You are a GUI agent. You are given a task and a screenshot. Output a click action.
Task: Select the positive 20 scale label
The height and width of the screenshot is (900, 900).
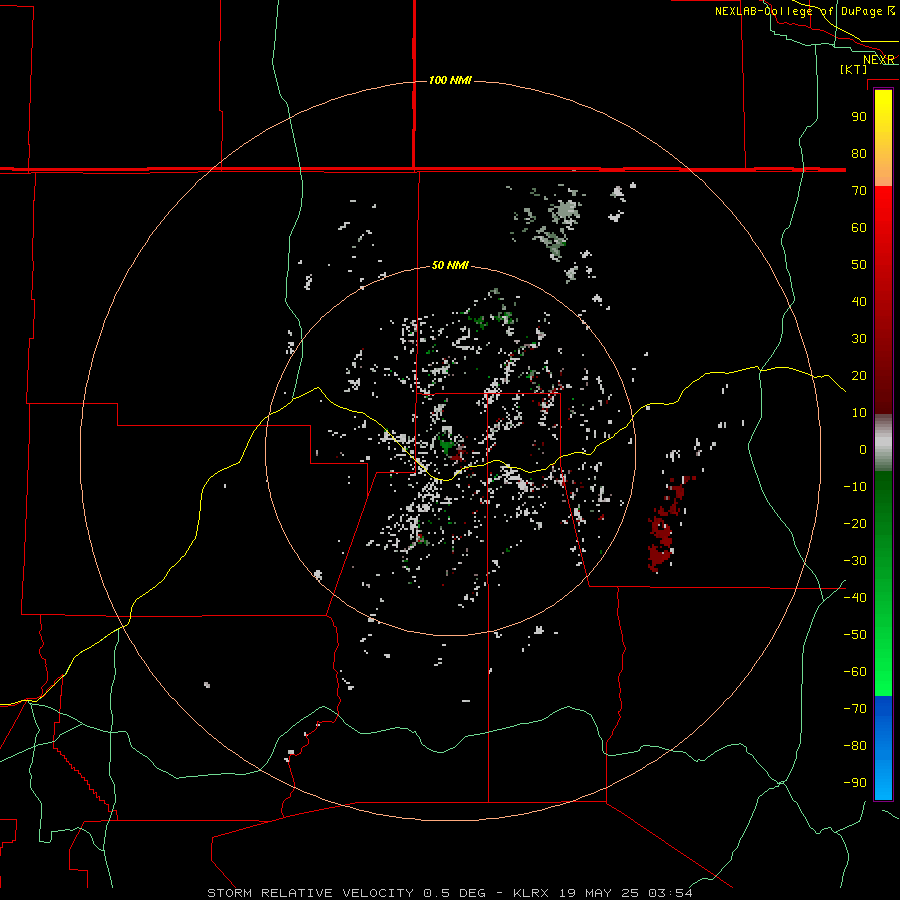click(x=859, y=375)
